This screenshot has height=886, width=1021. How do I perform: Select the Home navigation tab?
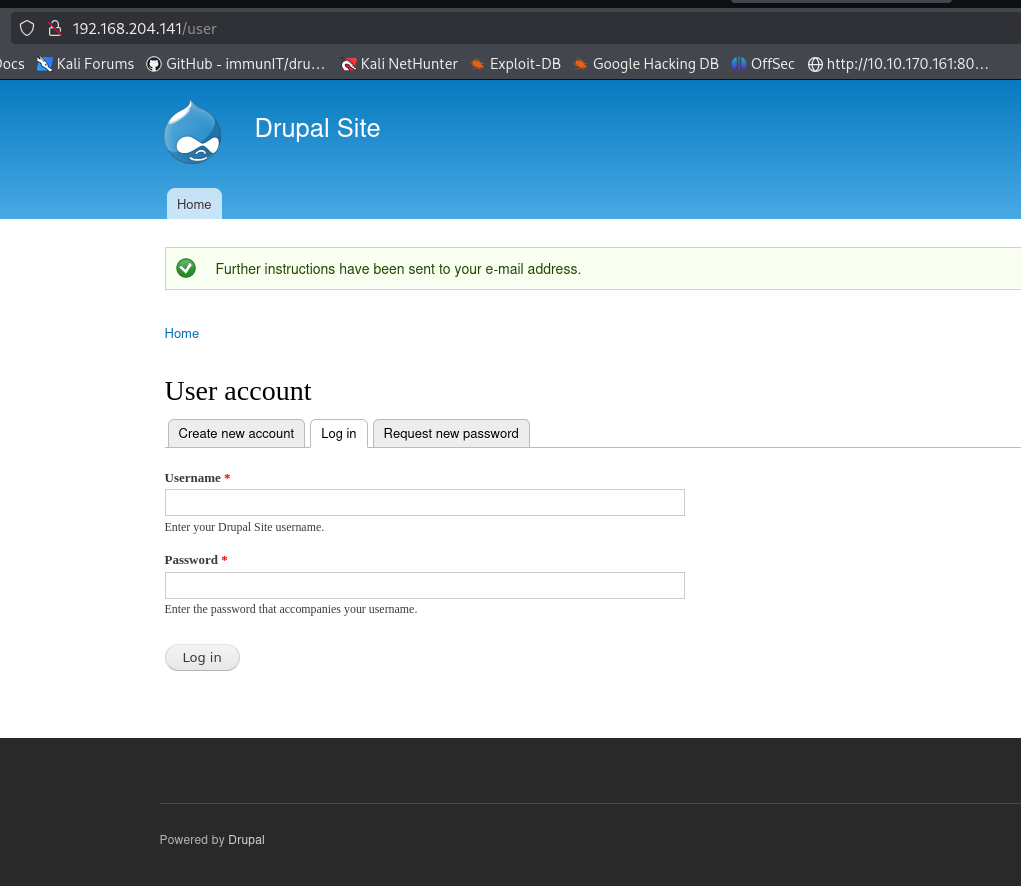[x=194, y=204]
